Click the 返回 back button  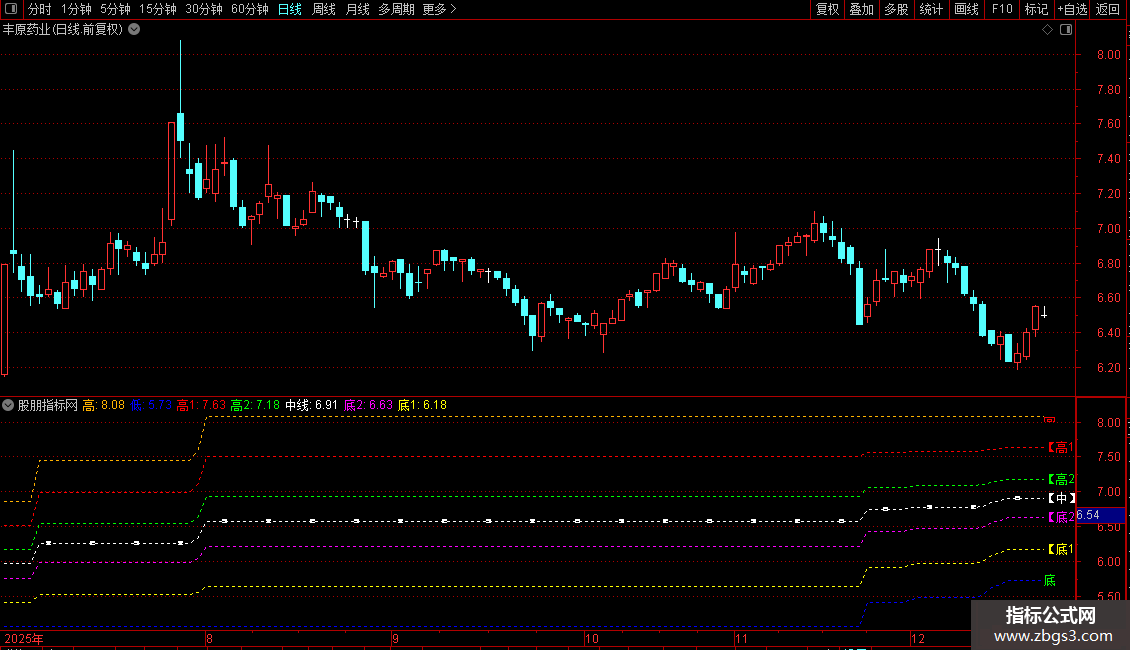[1108, 9]
